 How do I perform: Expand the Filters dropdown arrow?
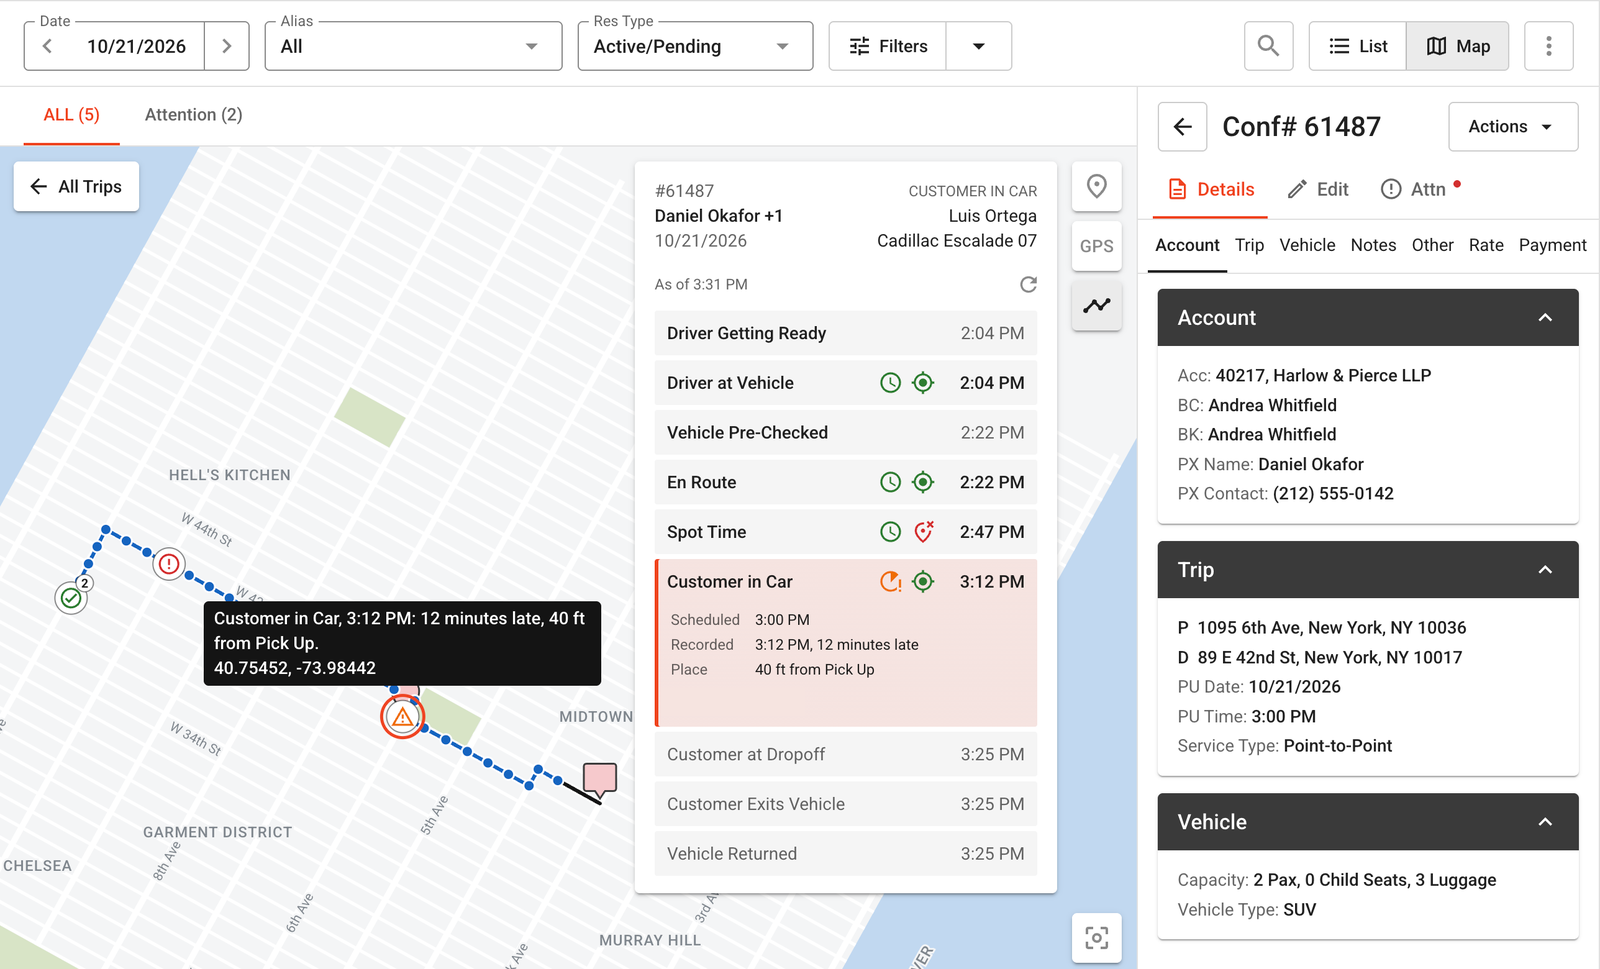[x=979, y=46]
